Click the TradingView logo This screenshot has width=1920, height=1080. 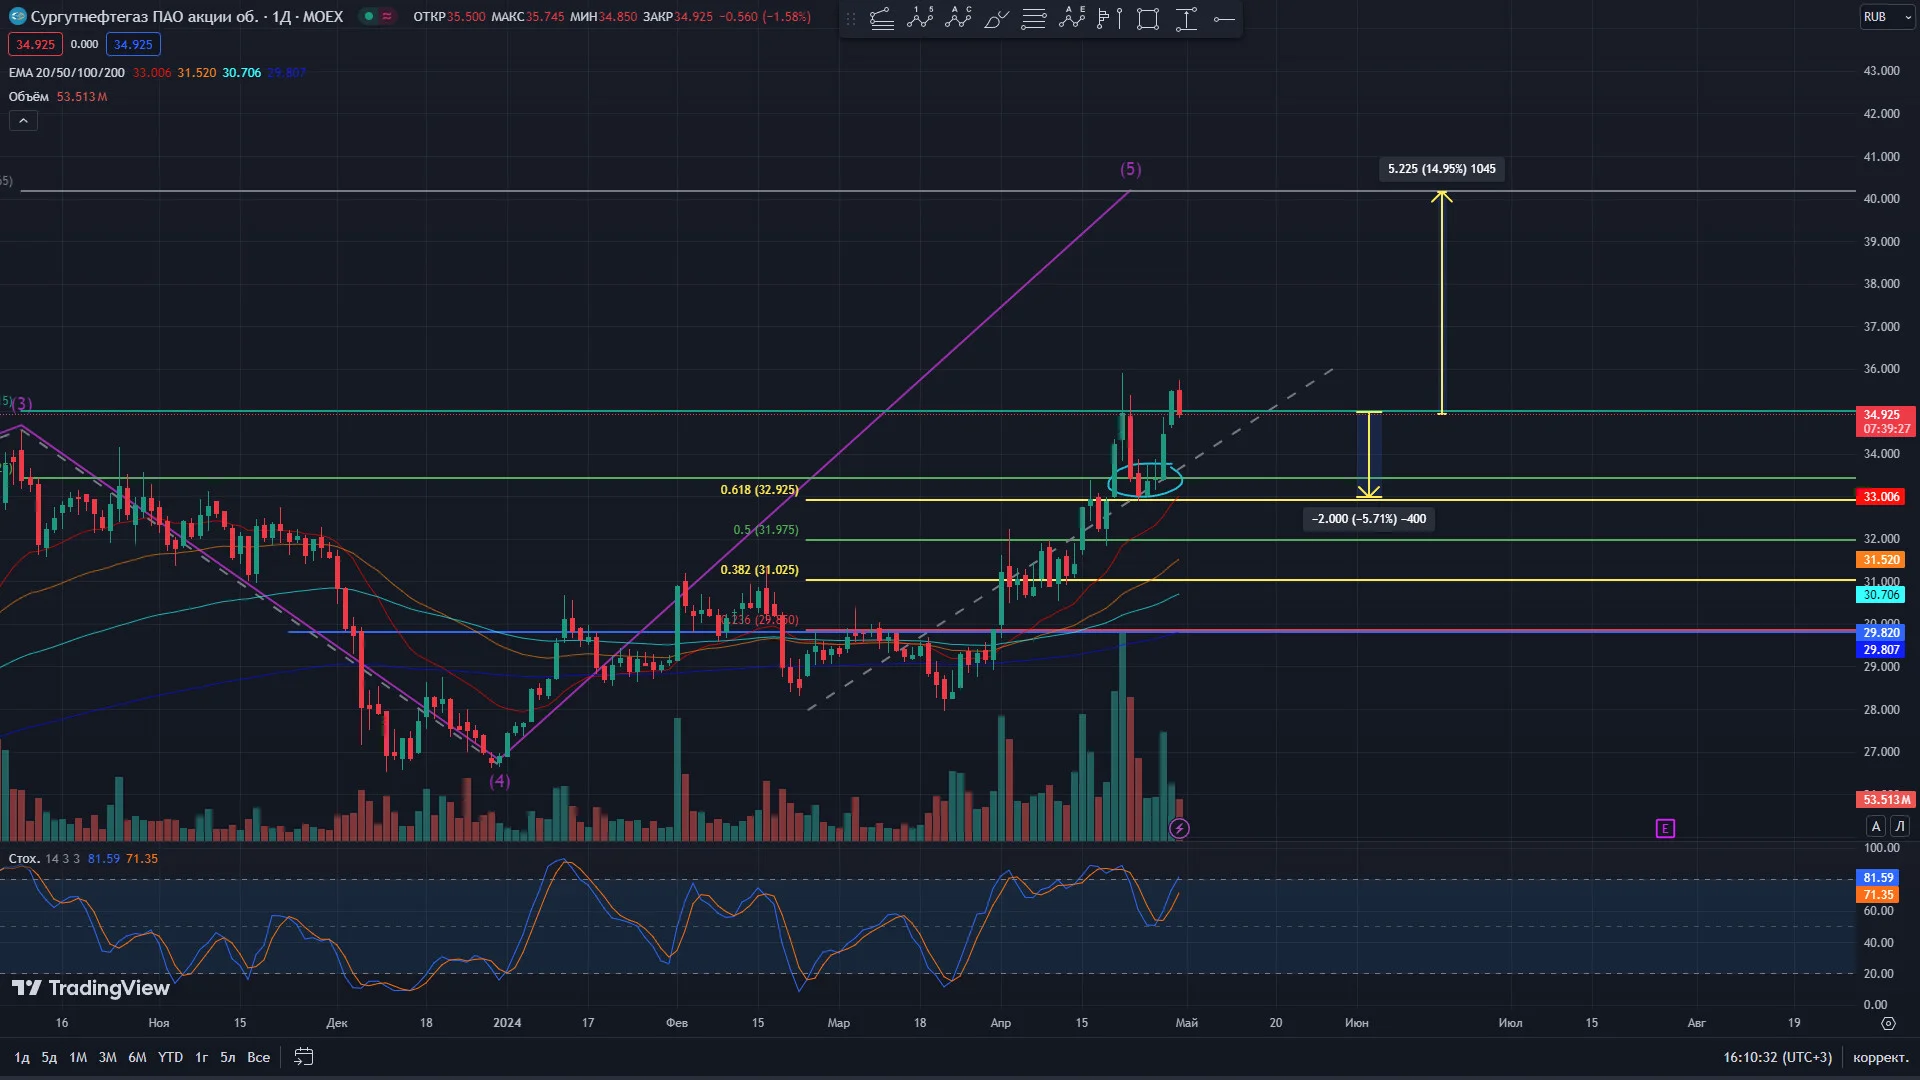click(91, 988)
